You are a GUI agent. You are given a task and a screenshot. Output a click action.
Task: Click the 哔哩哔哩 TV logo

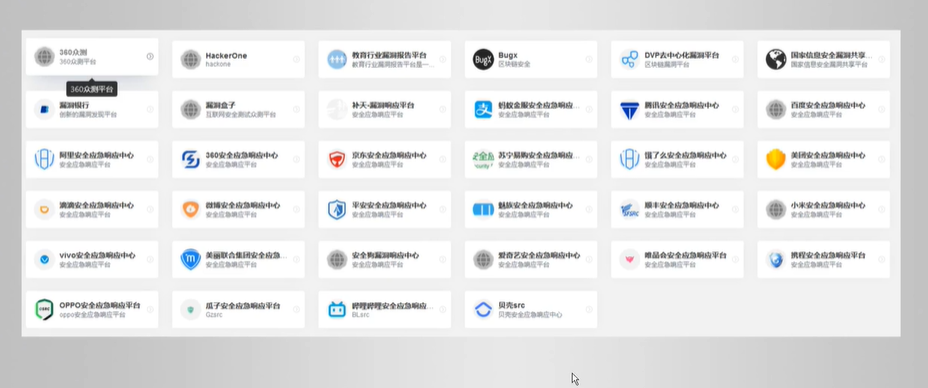click(337, 309)
